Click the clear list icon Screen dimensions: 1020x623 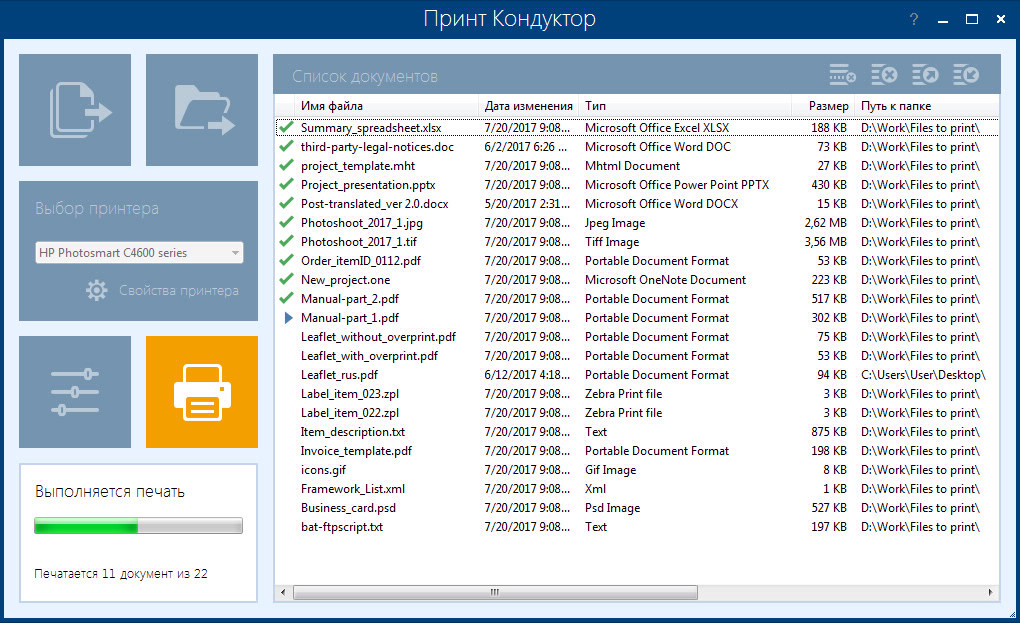point(884,75)
